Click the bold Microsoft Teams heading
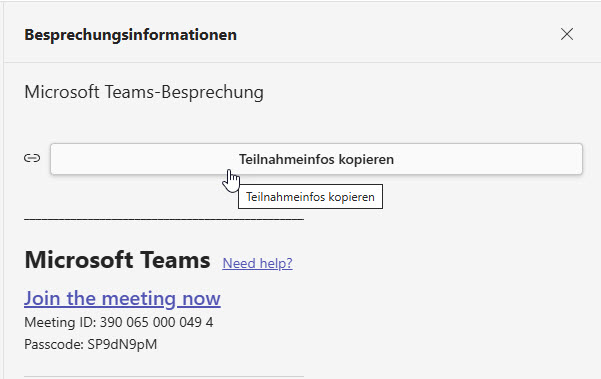 point(117,260)
